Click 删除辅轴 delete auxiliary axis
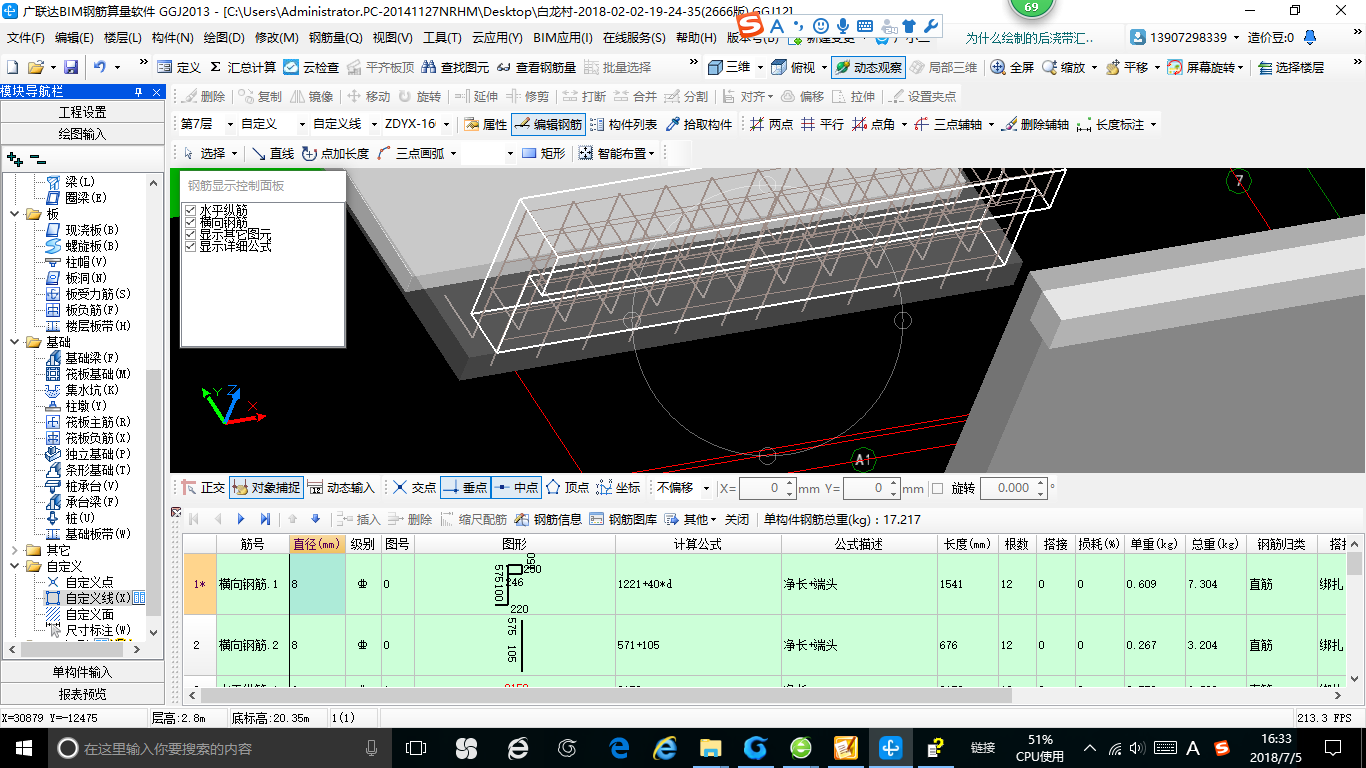This screenshot has height=768, width=1366. point(1035,124)
